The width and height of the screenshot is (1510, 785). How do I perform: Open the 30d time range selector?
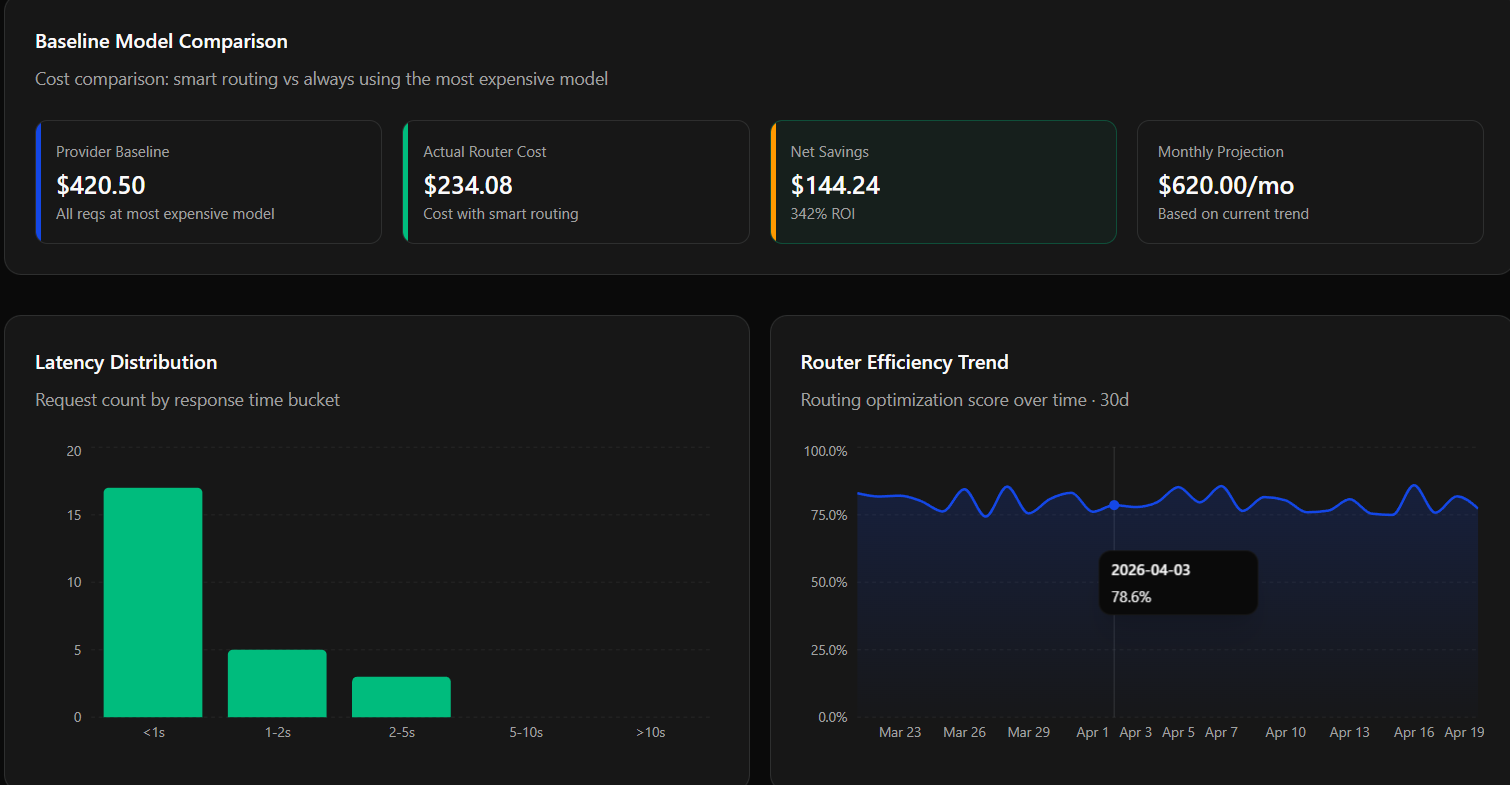[x=1117, y=399]
